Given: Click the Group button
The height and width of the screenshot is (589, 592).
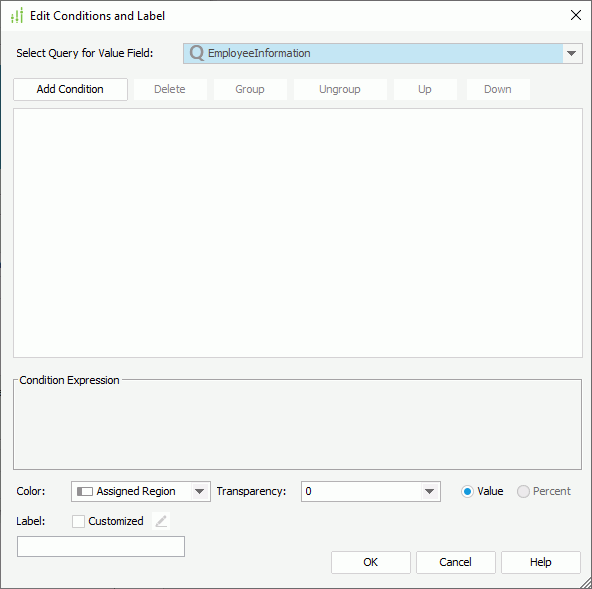Looking at the screenshot, I should coord(250,89).
